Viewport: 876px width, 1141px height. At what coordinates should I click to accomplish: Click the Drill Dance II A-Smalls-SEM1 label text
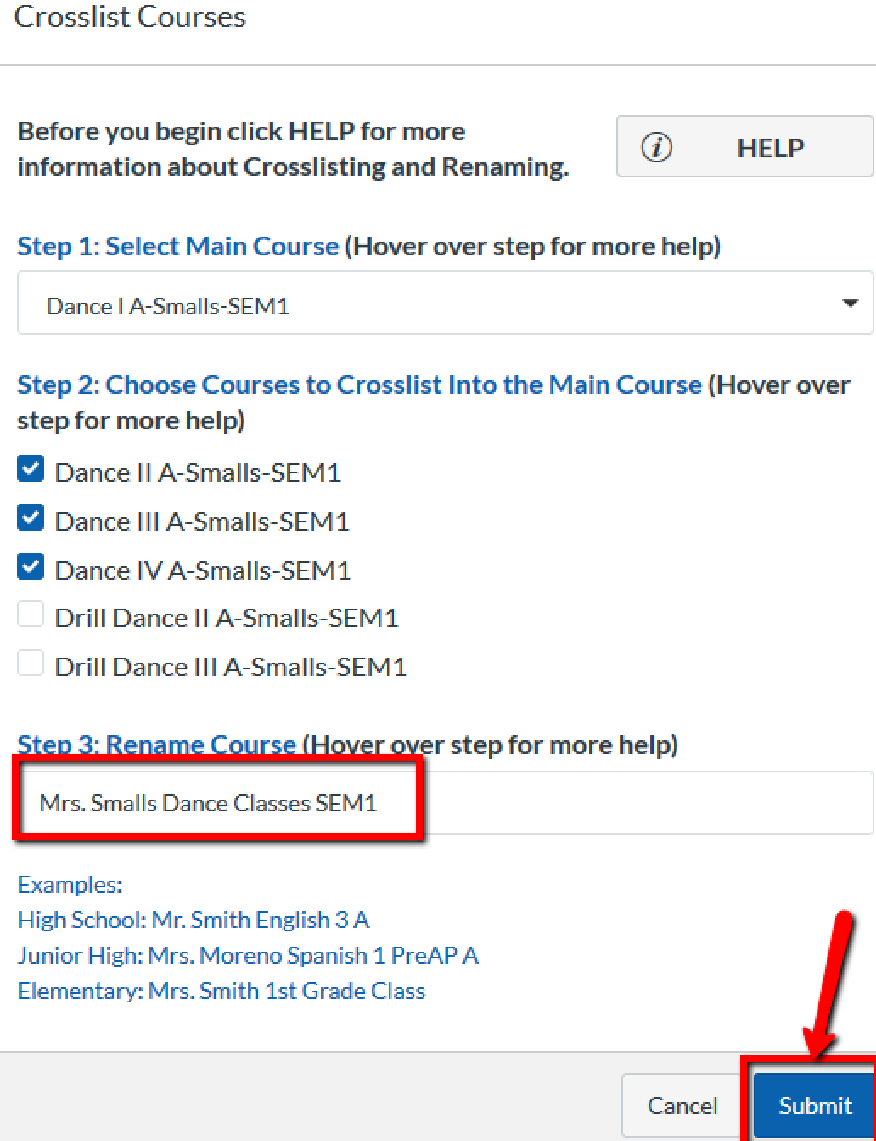pyautogui.click(x=226, y=619)
